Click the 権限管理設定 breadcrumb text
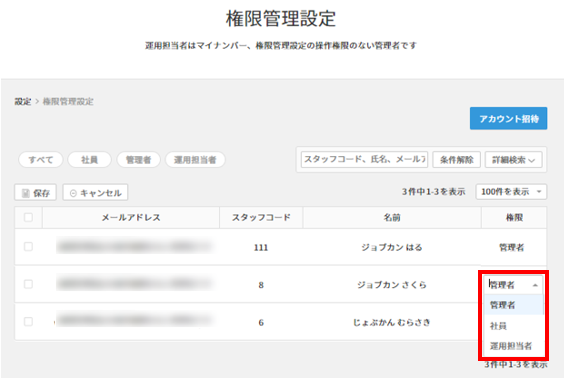This screenshot has height=379, width=565. point(68,102)
